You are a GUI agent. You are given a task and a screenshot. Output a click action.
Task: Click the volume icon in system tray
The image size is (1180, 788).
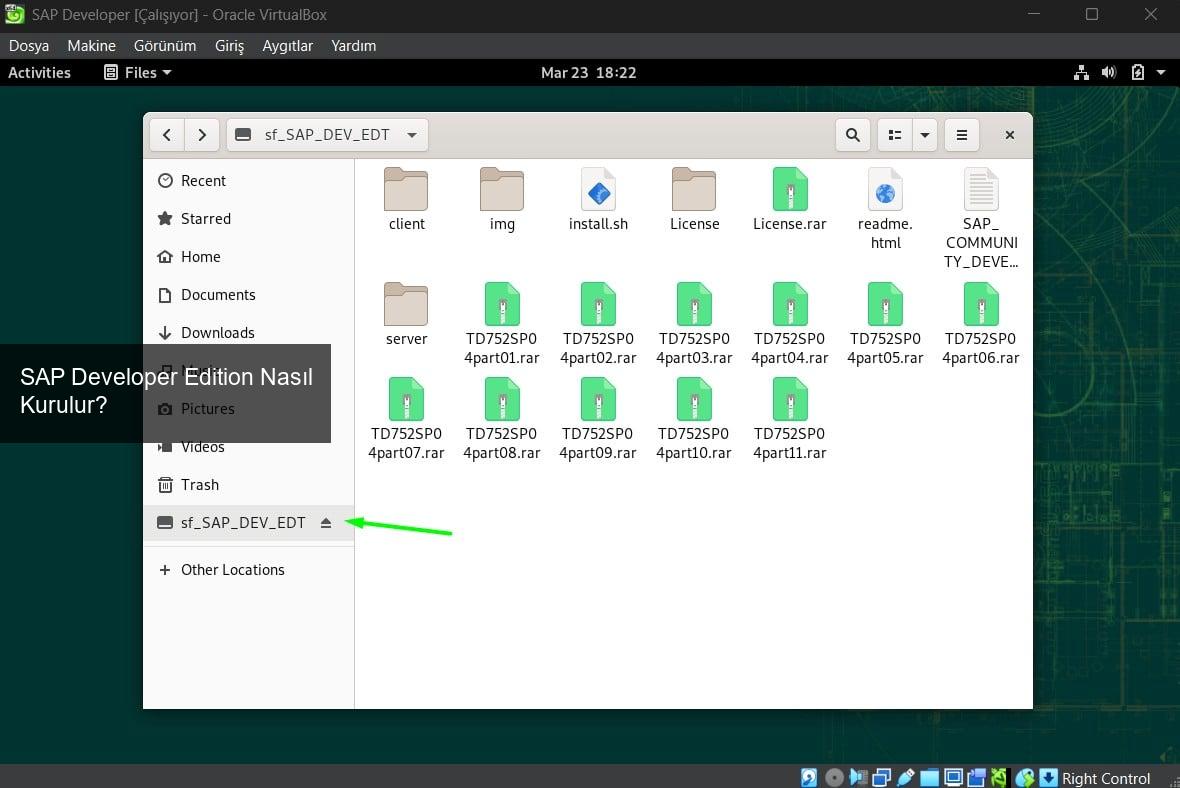coord(1108,72)
